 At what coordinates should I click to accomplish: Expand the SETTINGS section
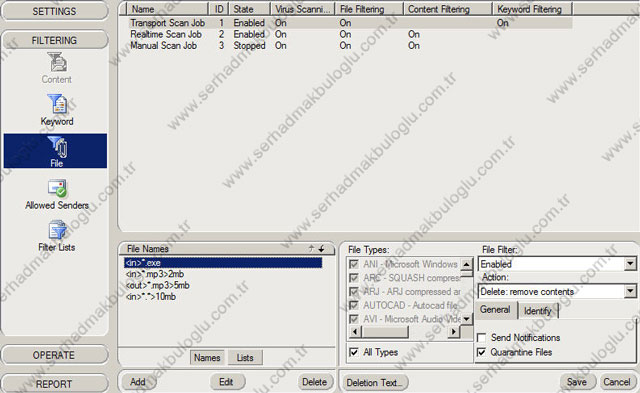[x=54, y=11]
